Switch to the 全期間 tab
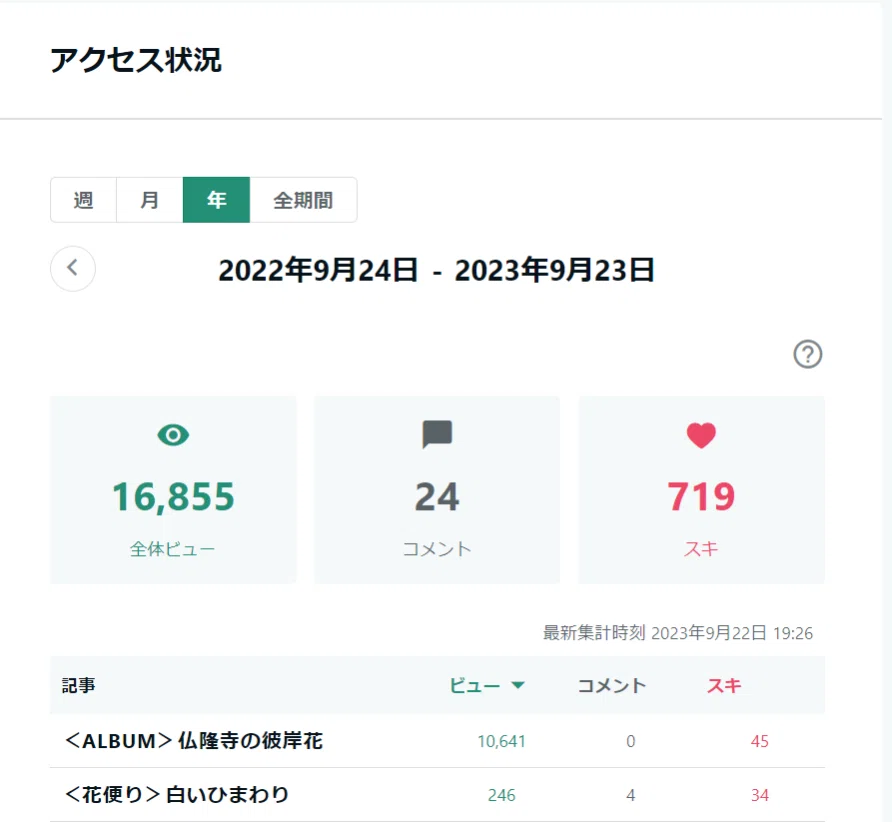 point(303,200)
